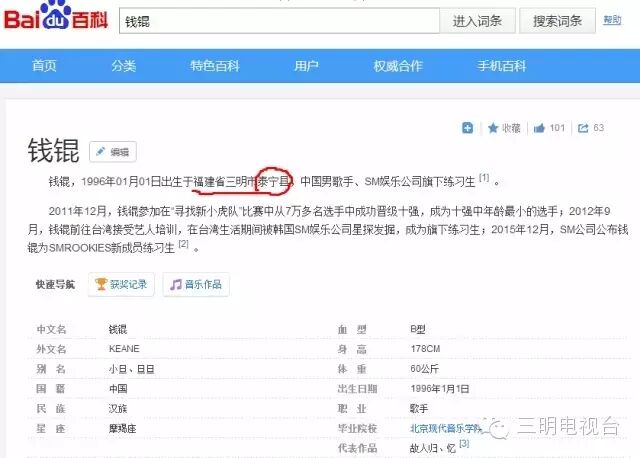Open the 北京现代音乐学院 link
Screen dimensions: 640x458
[445, 428]
